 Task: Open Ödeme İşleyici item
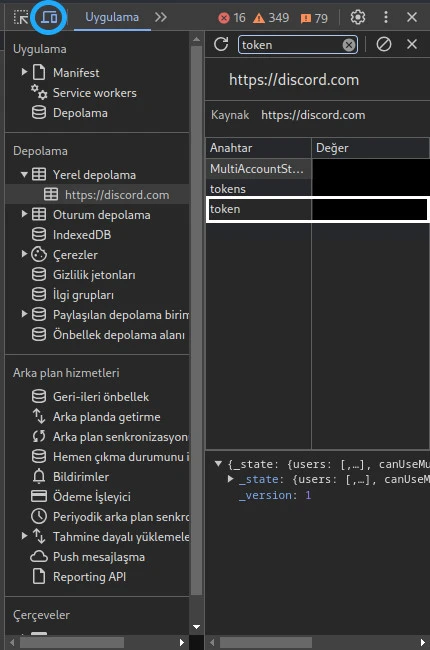pyautogui.click(x=92, y=497)
